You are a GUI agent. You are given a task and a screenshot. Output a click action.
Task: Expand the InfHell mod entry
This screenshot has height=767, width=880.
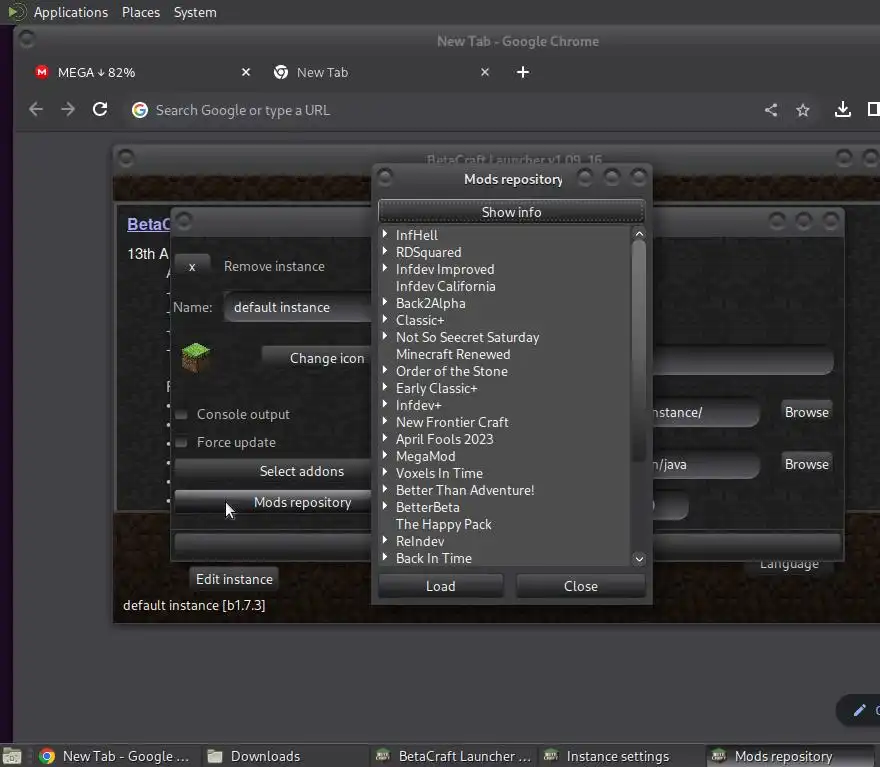click(x=385, y=234)
